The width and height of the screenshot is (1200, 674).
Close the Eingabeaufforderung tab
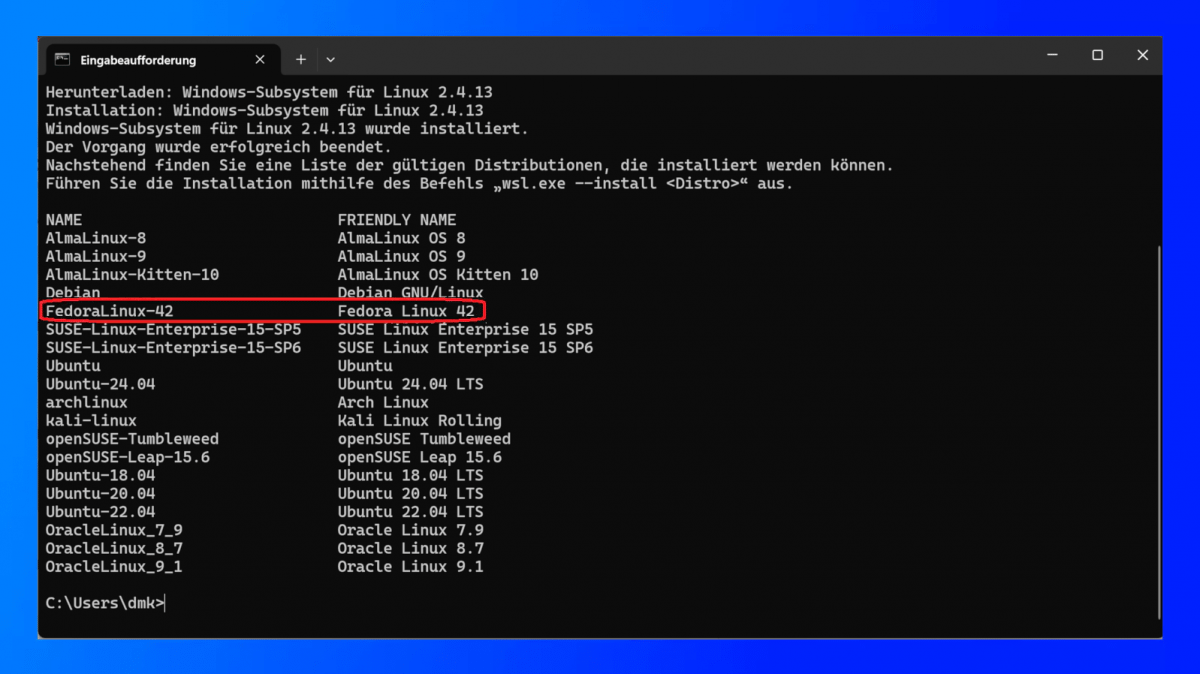click(x=260, y=60)
